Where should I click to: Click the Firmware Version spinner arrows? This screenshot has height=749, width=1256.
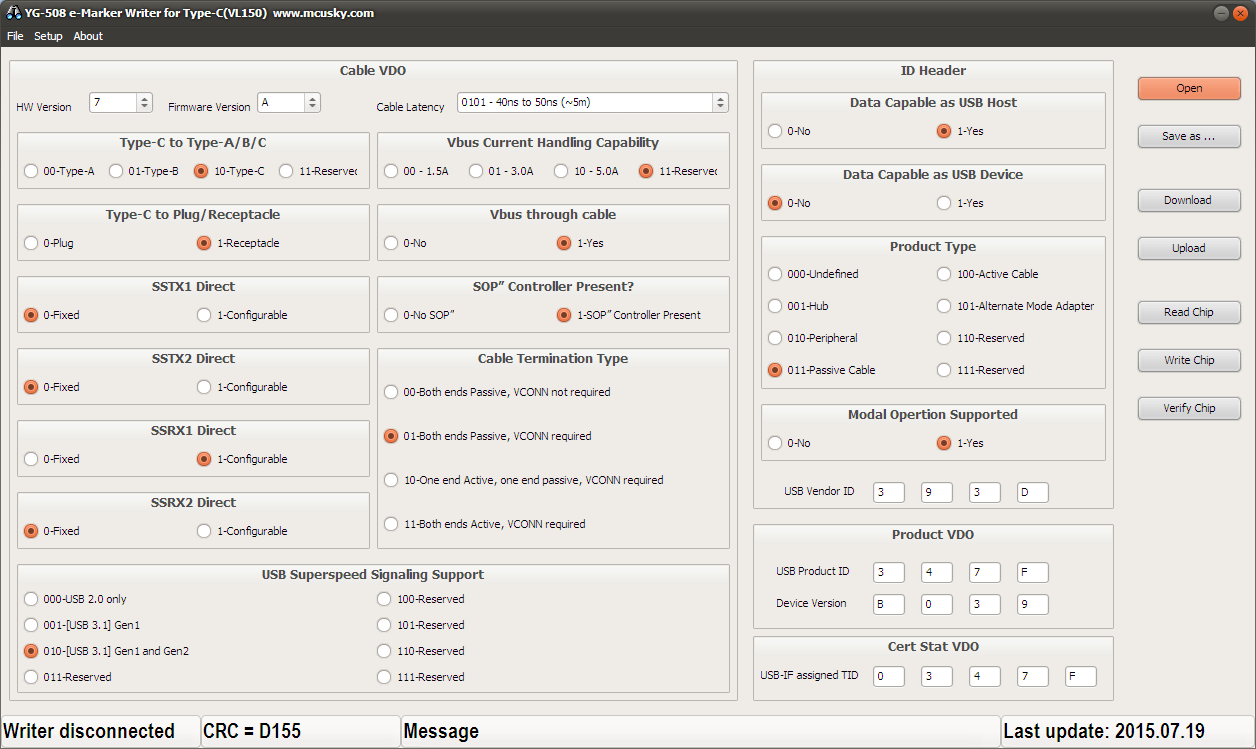click(312, 102)
